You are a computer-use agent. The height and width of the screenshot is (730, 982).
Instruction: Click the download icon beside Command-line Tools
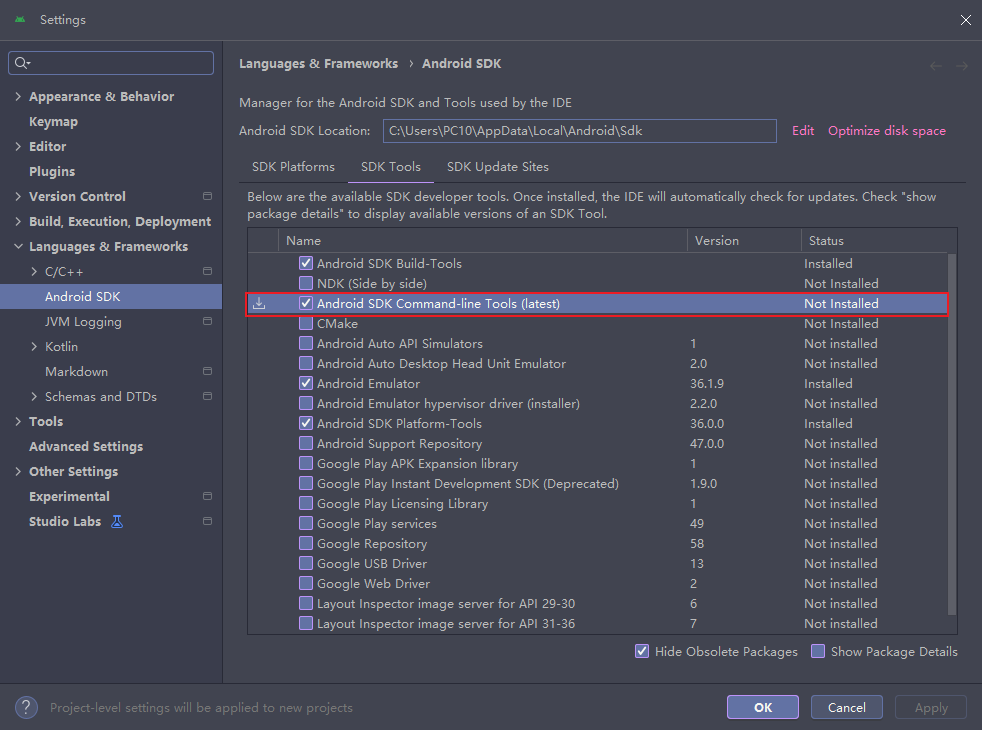click(x=259, y=304)
